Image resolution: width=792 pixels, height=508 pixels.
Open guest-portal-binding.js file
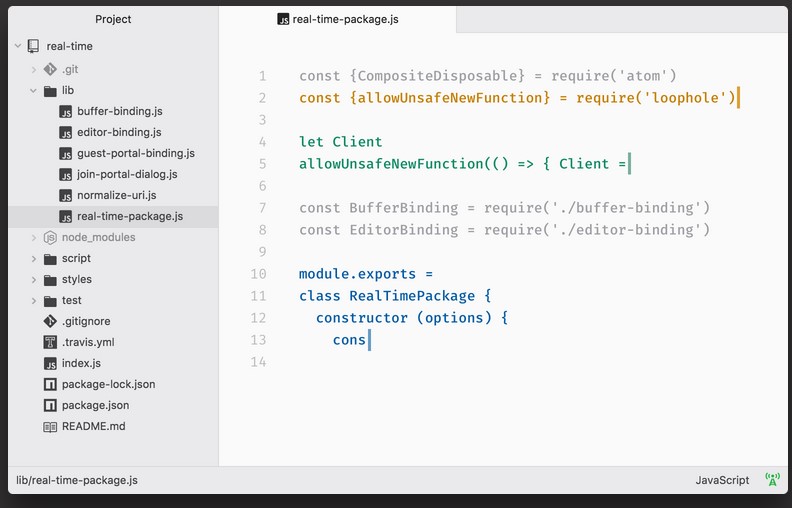coord(136,153)
